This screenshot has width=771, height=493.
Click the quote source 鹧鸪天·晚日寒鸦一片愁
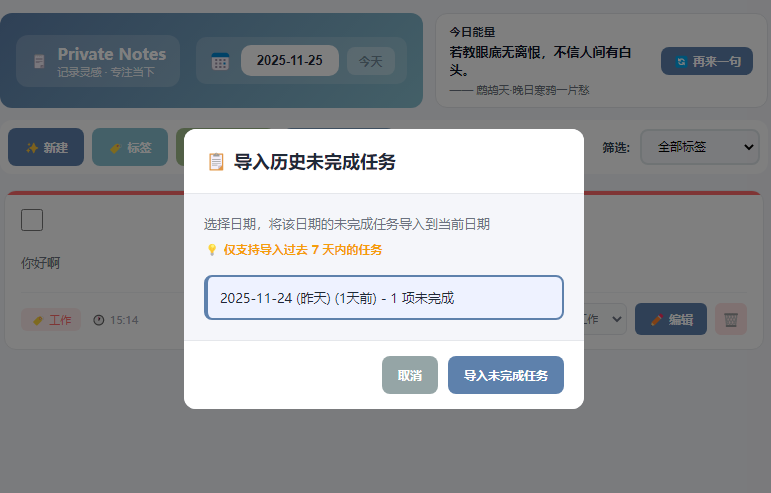533,90
